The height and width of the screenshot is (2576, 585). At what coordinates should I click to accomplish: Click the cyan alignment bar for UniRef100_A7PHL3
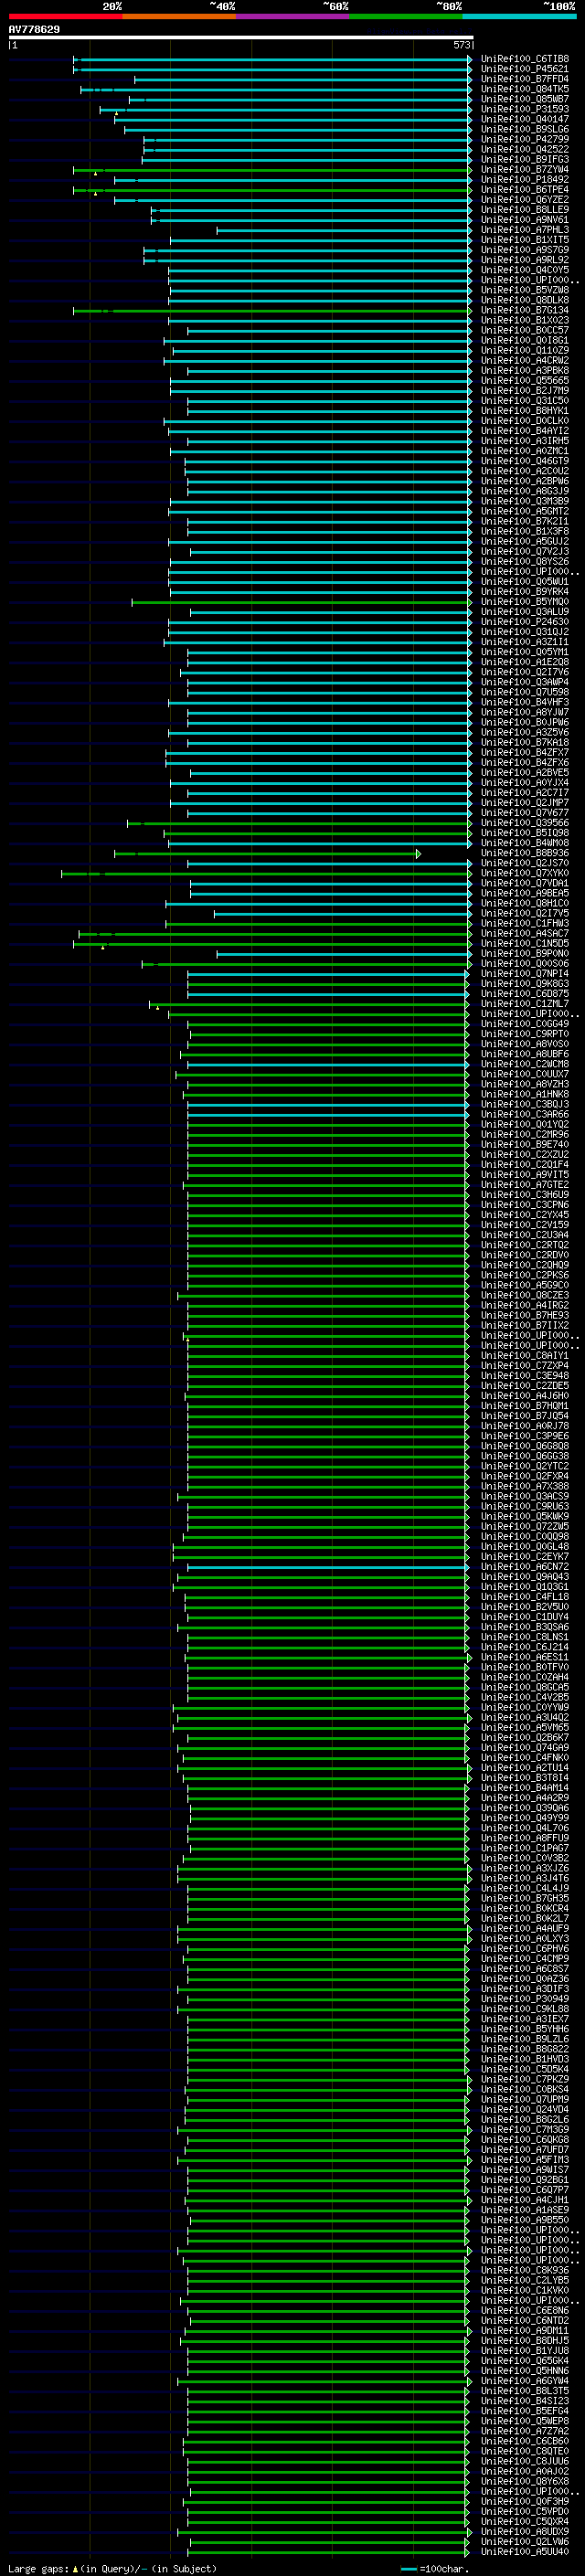point(343,231)
